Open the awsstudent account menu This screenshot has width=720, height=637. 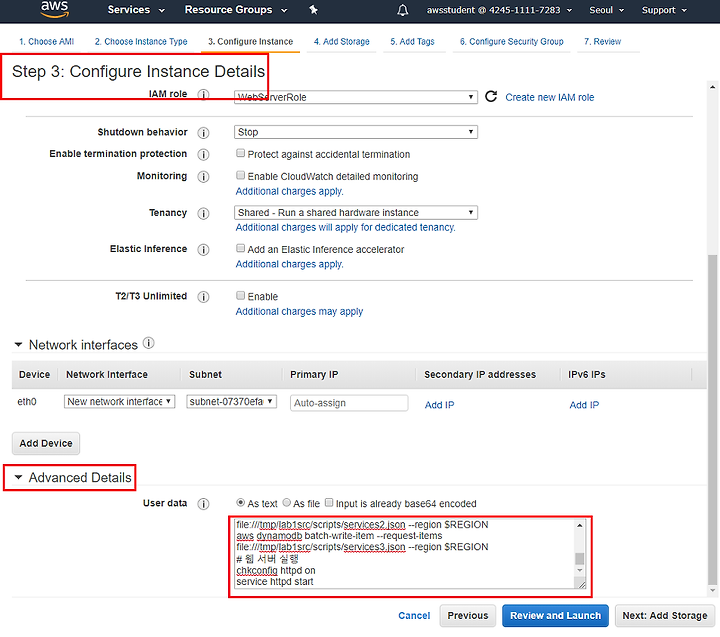499,10
